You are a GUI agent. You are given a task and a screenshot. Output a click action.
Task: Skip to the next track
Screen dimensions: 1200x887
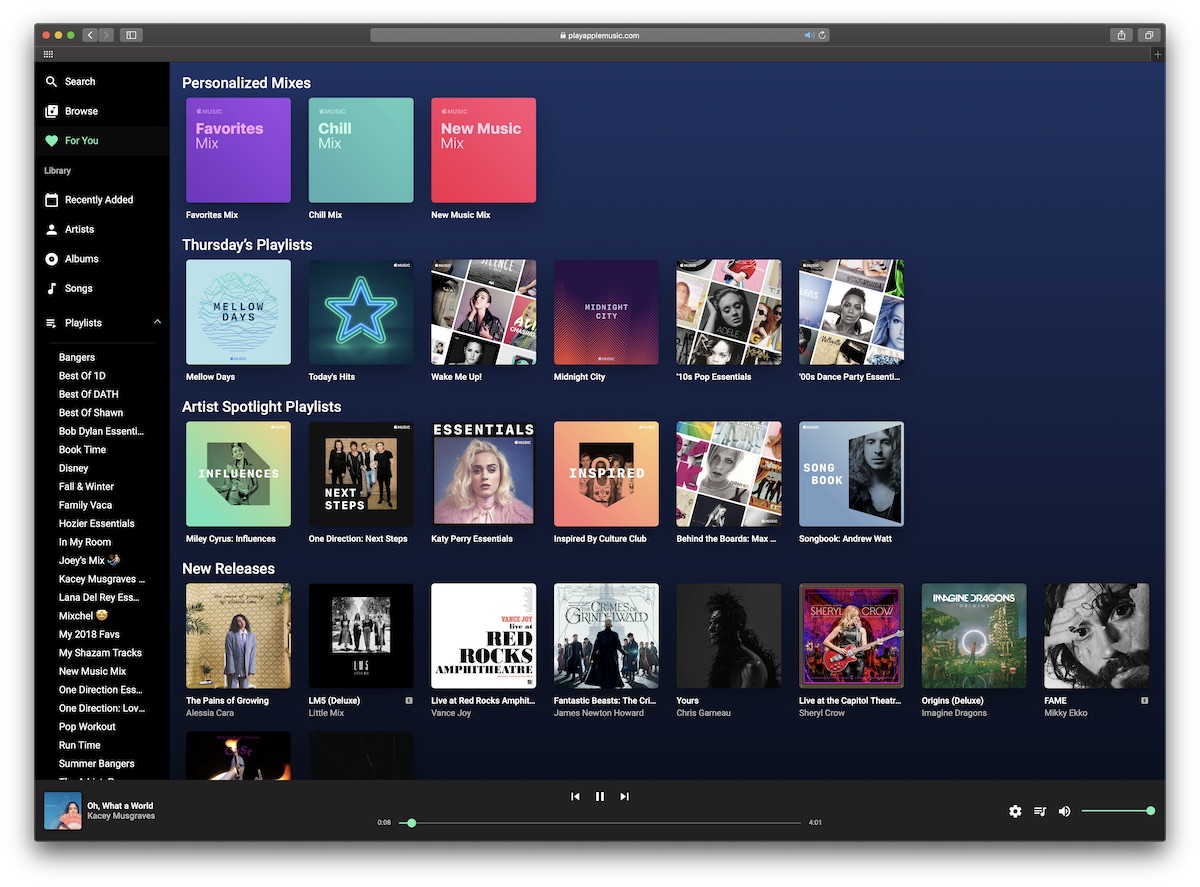coord(624,797)
